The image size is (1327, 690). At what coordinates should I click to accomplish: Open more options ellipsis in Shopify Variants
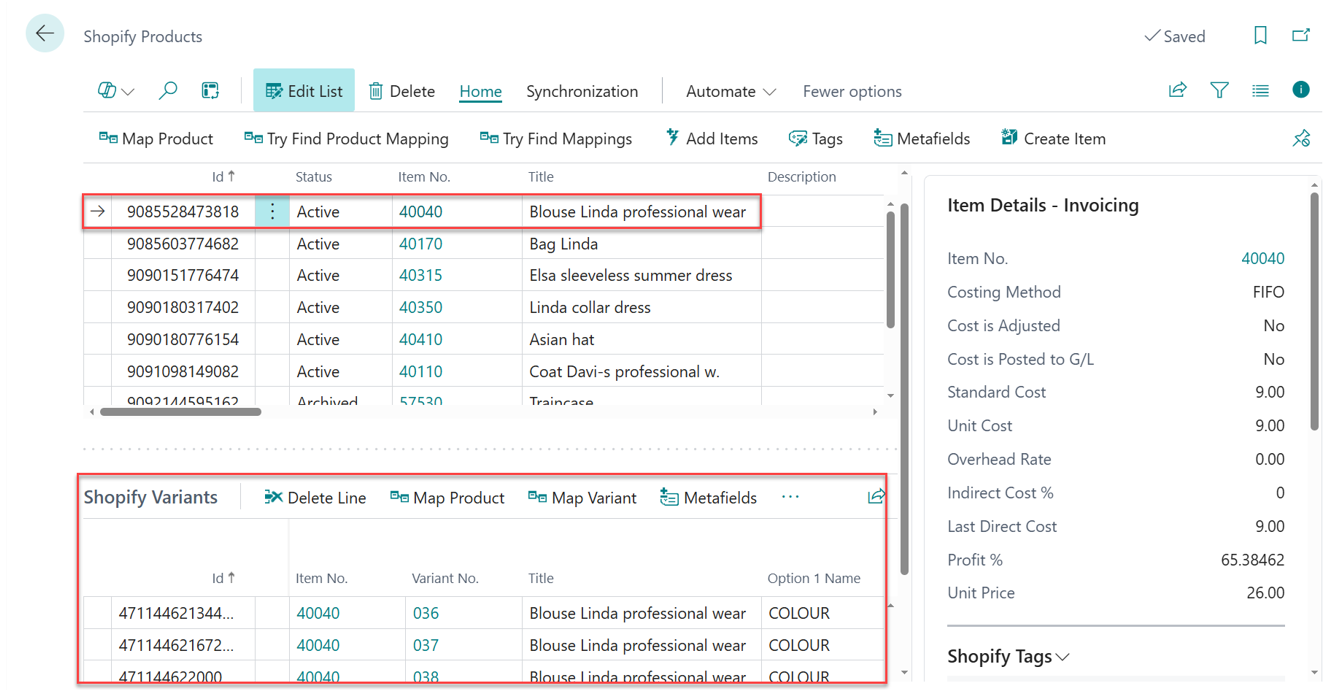(x=790, y=497)
